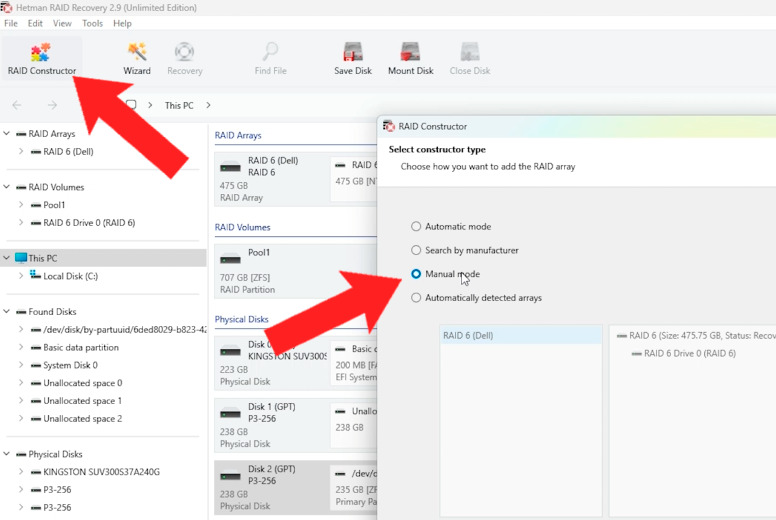Select the /dev/disk/by-partuuid tree entry
776x520 pixels.
[125, 330]
